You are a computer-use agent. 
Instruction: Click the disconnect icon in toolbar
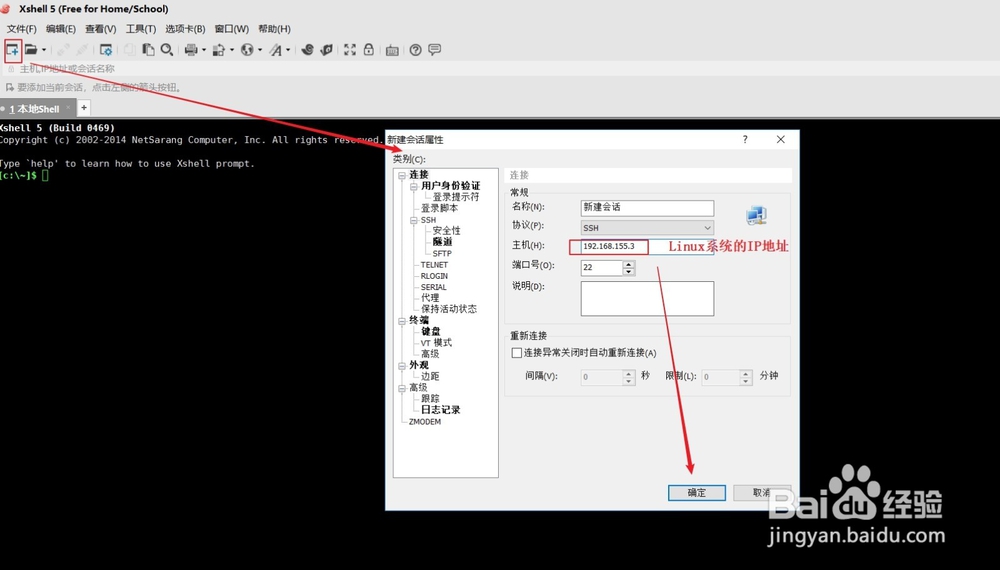click(82, 50)
